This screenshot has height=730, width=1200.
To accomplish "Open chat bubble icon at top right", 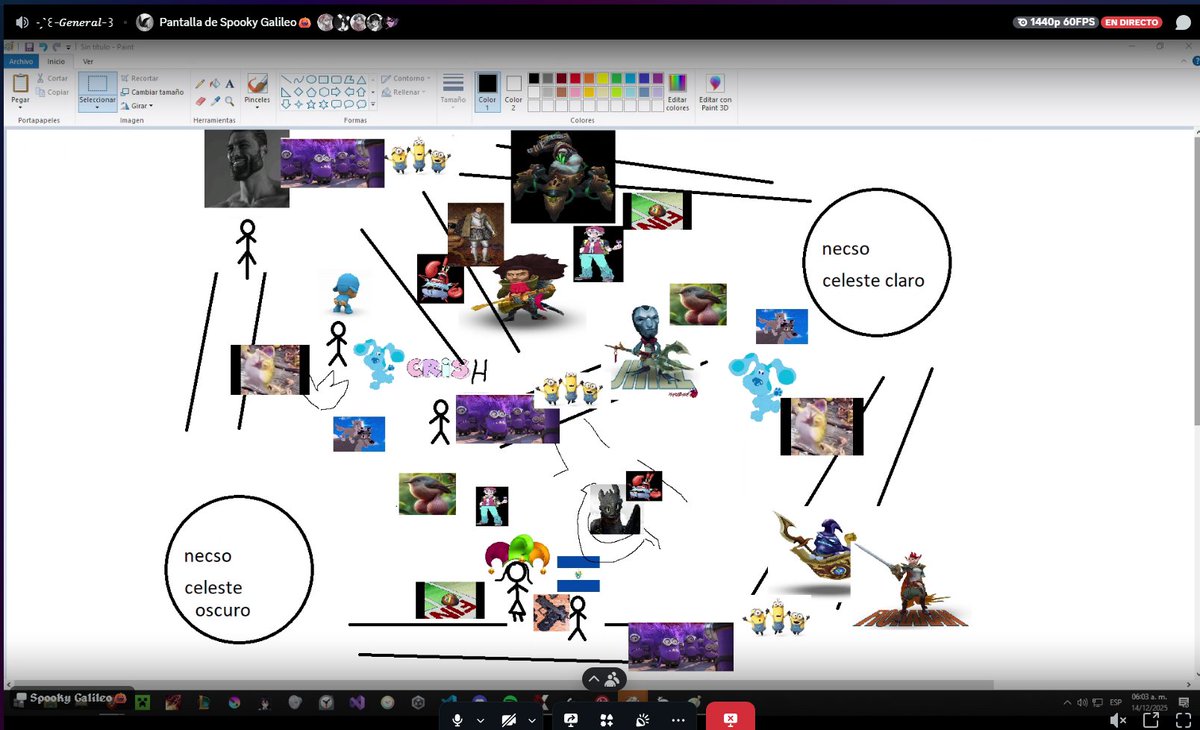I will (1182, 22).
